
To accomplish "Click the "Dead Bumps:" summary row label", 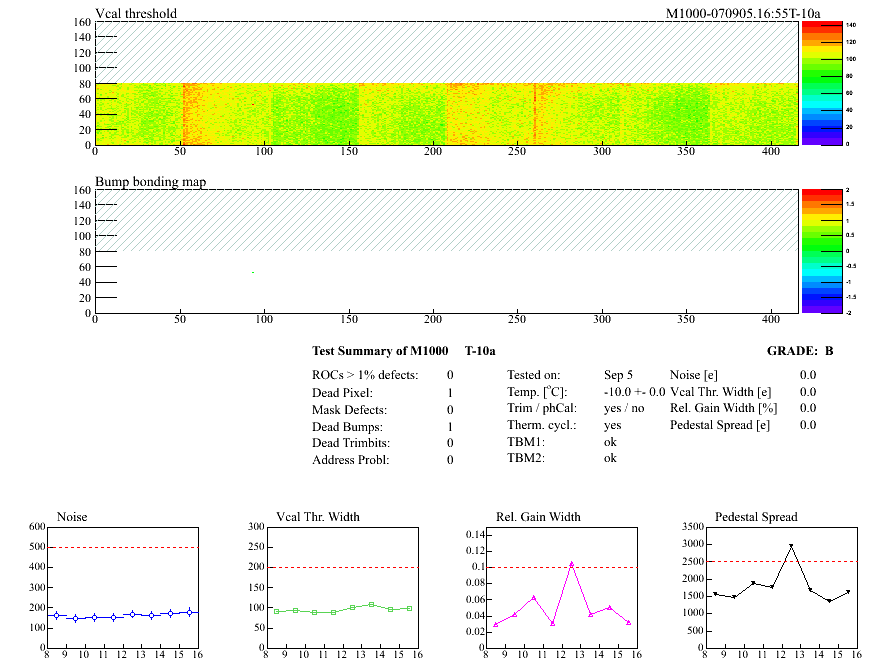I will point(344,426).
